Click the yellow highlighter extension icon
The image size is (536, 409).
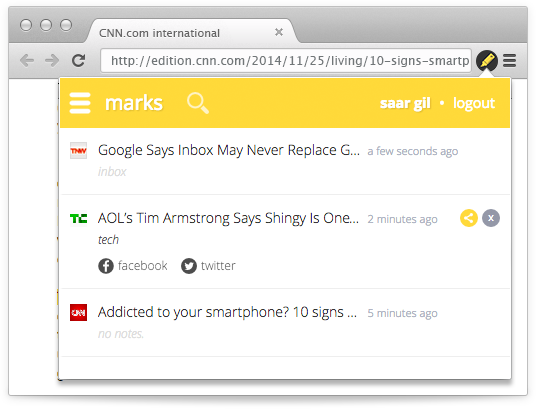[487, 61]
